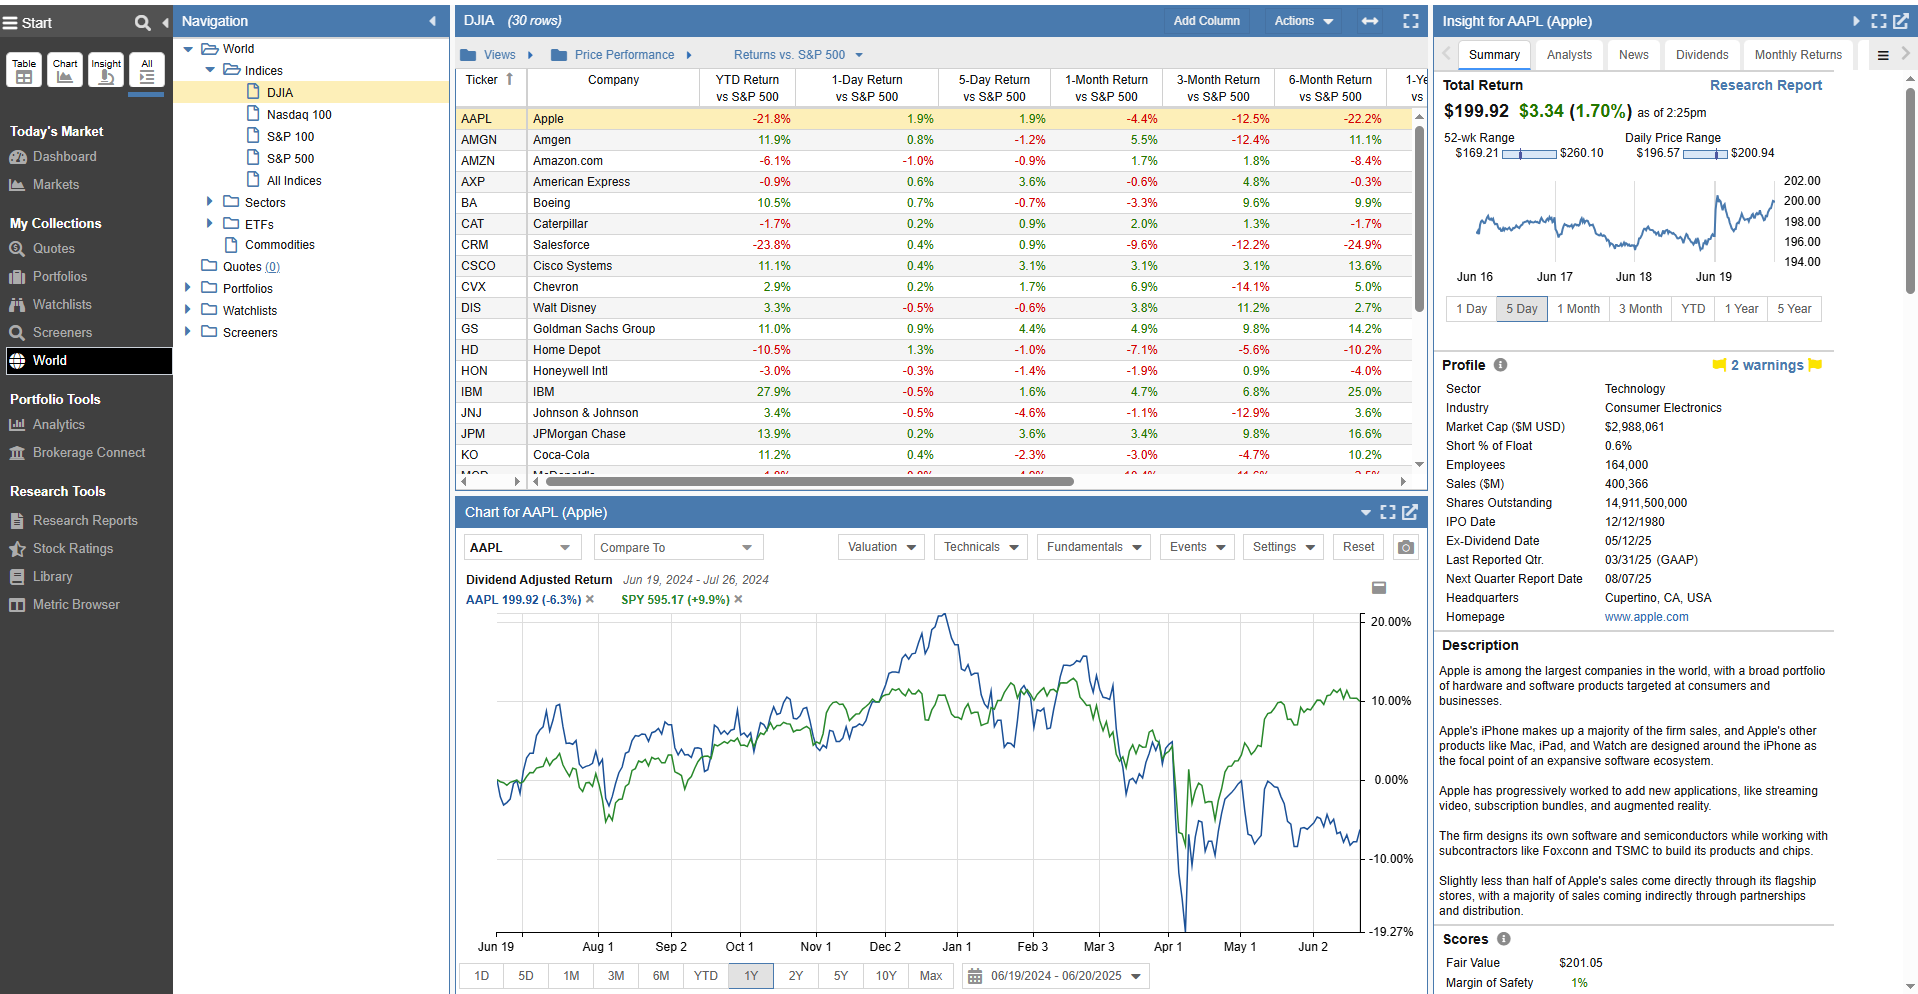Screen dimensions: 1918x994
Task: Open the Analysts tab
Action: click(1569, 55)
